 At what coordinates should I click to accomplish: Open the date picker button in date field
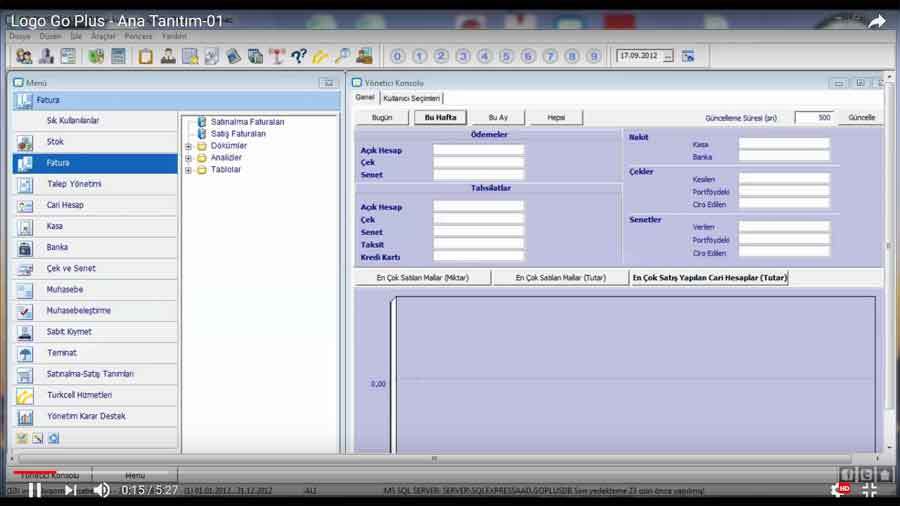point(668,56)
